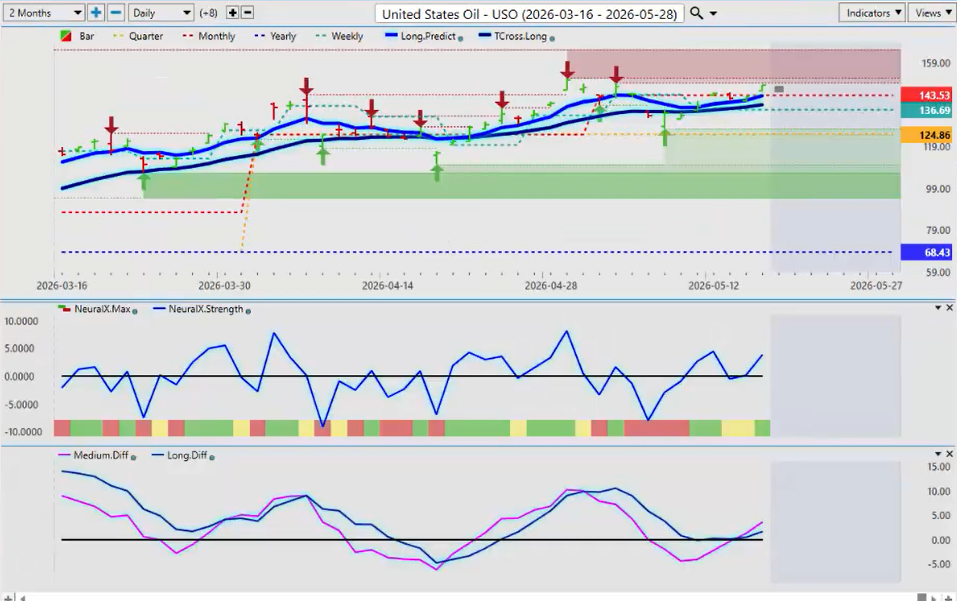Screen dimensions: 957x601
Task: Click the 159.00 price axis label
Action: click(936, 63)
